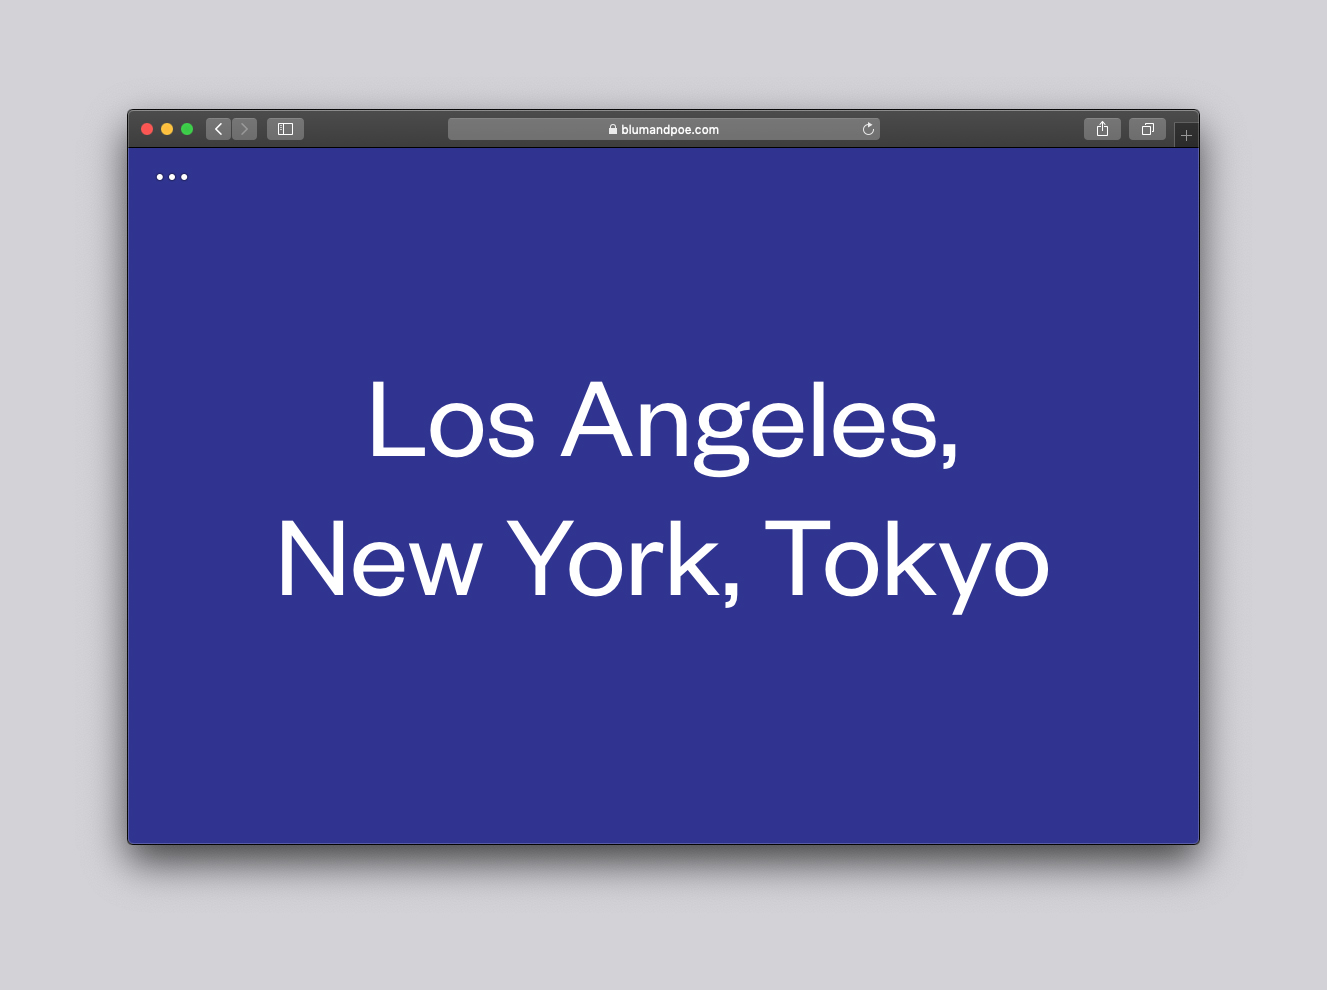The width and height of the screenshot is (1327, 990).
Task: Reload the blumandpoe.com page
Action: [868, 129]
